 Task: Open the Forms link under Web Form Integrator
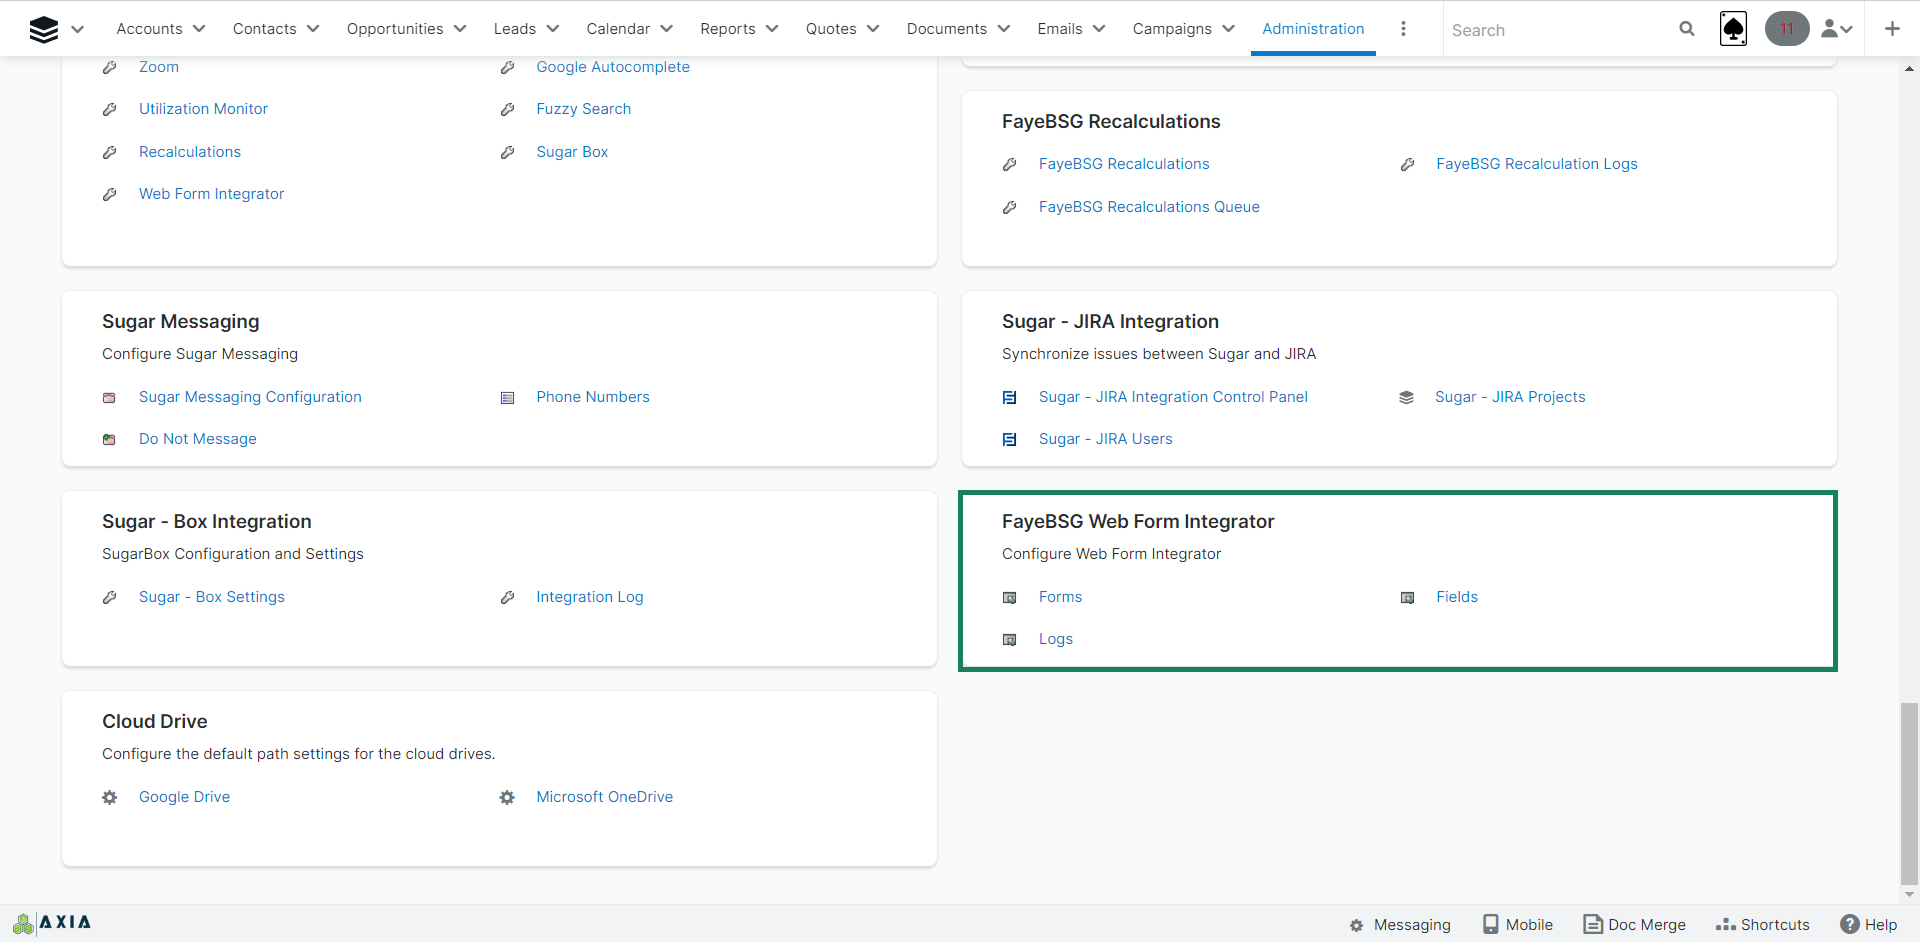[x=1060, y=597]
